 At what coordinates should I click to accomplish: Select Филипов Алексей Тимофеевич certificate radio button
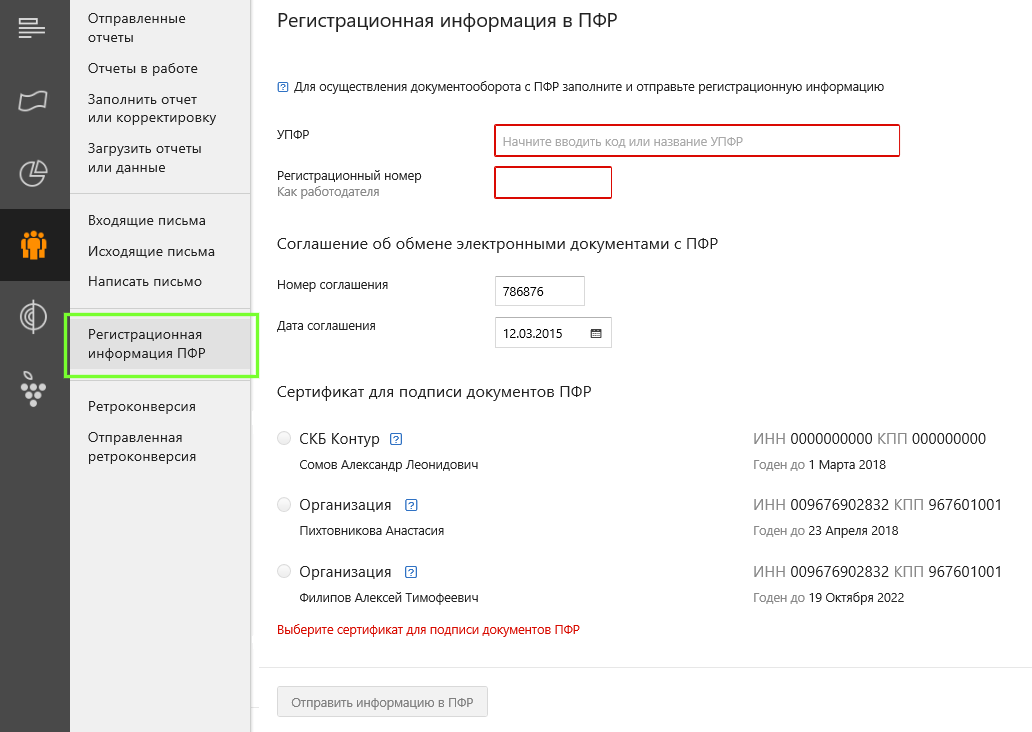(284, 571)
